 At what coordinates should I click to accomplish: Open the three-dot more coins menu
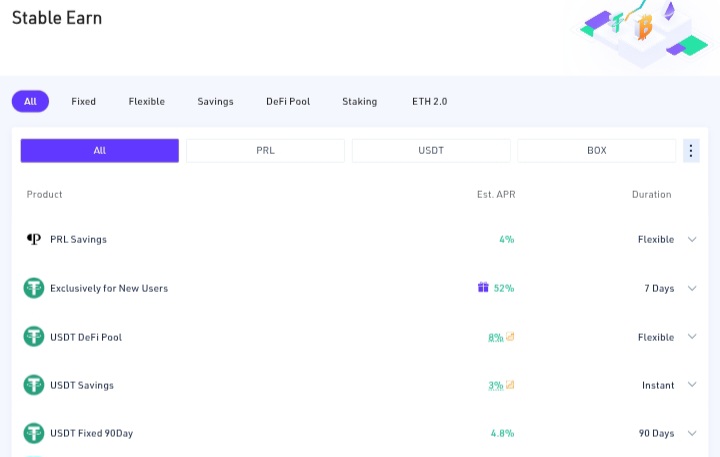point(691,151)
